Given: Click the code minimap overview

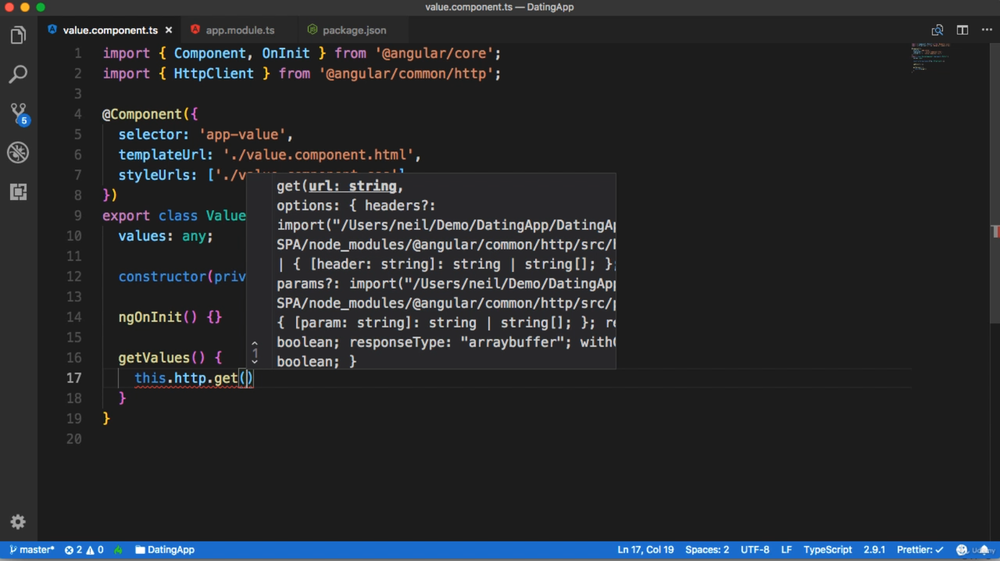Looking at the screenshot, I should pyautogui.click(x=931, y=57).
